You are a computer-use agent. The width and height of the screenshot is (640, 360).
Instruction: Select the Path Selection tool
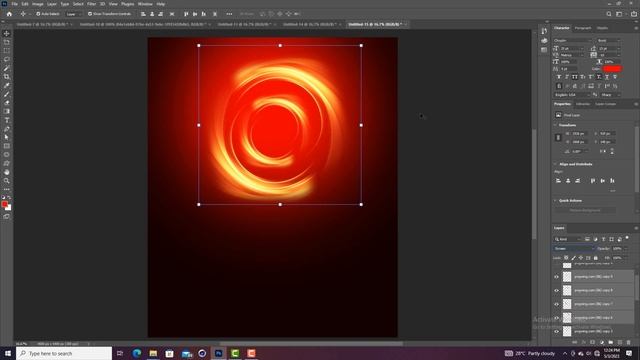[7, 138]
